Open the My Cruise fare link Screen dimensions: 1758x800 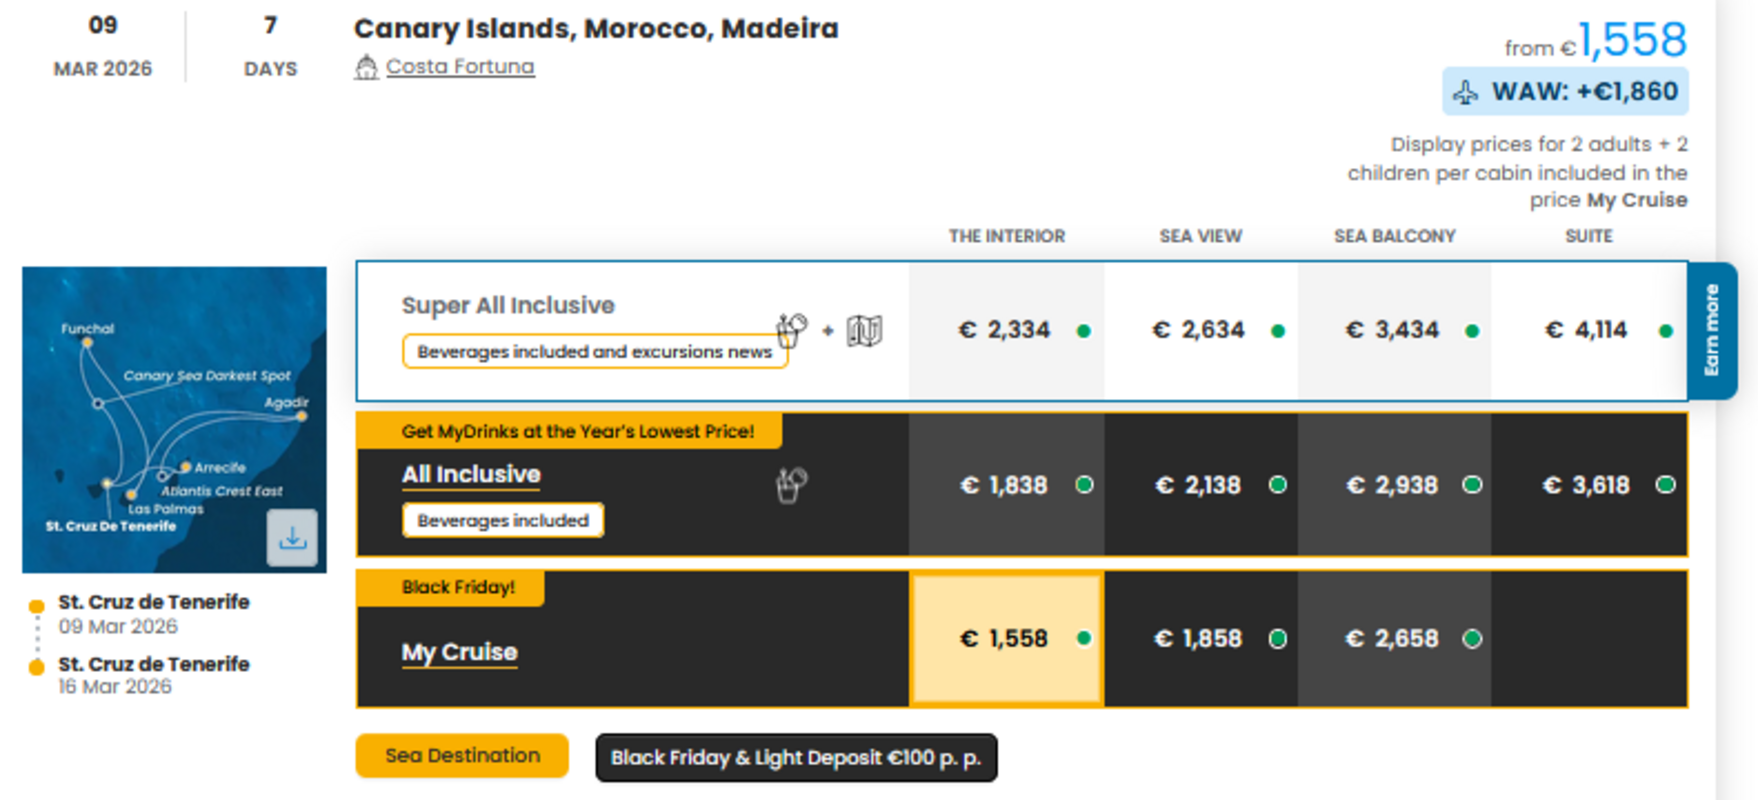459,652
